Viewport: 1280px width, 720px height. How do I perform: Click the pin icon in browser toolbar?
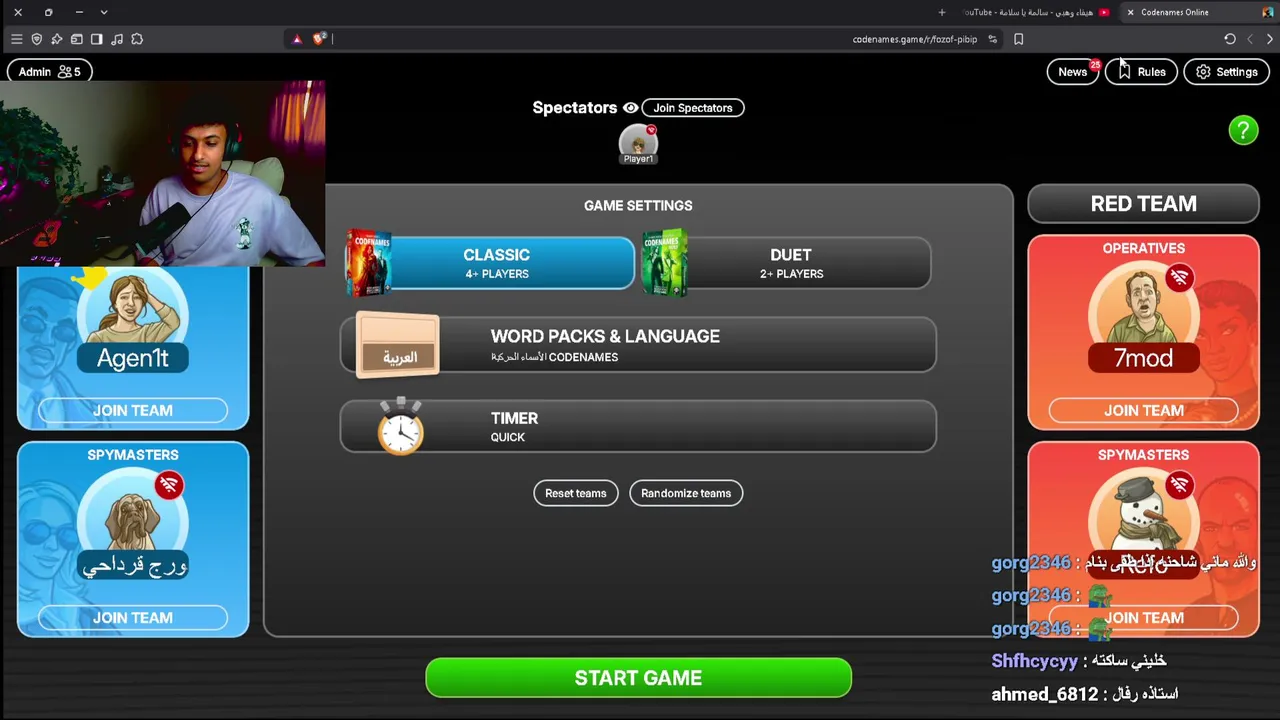point(57,39)
